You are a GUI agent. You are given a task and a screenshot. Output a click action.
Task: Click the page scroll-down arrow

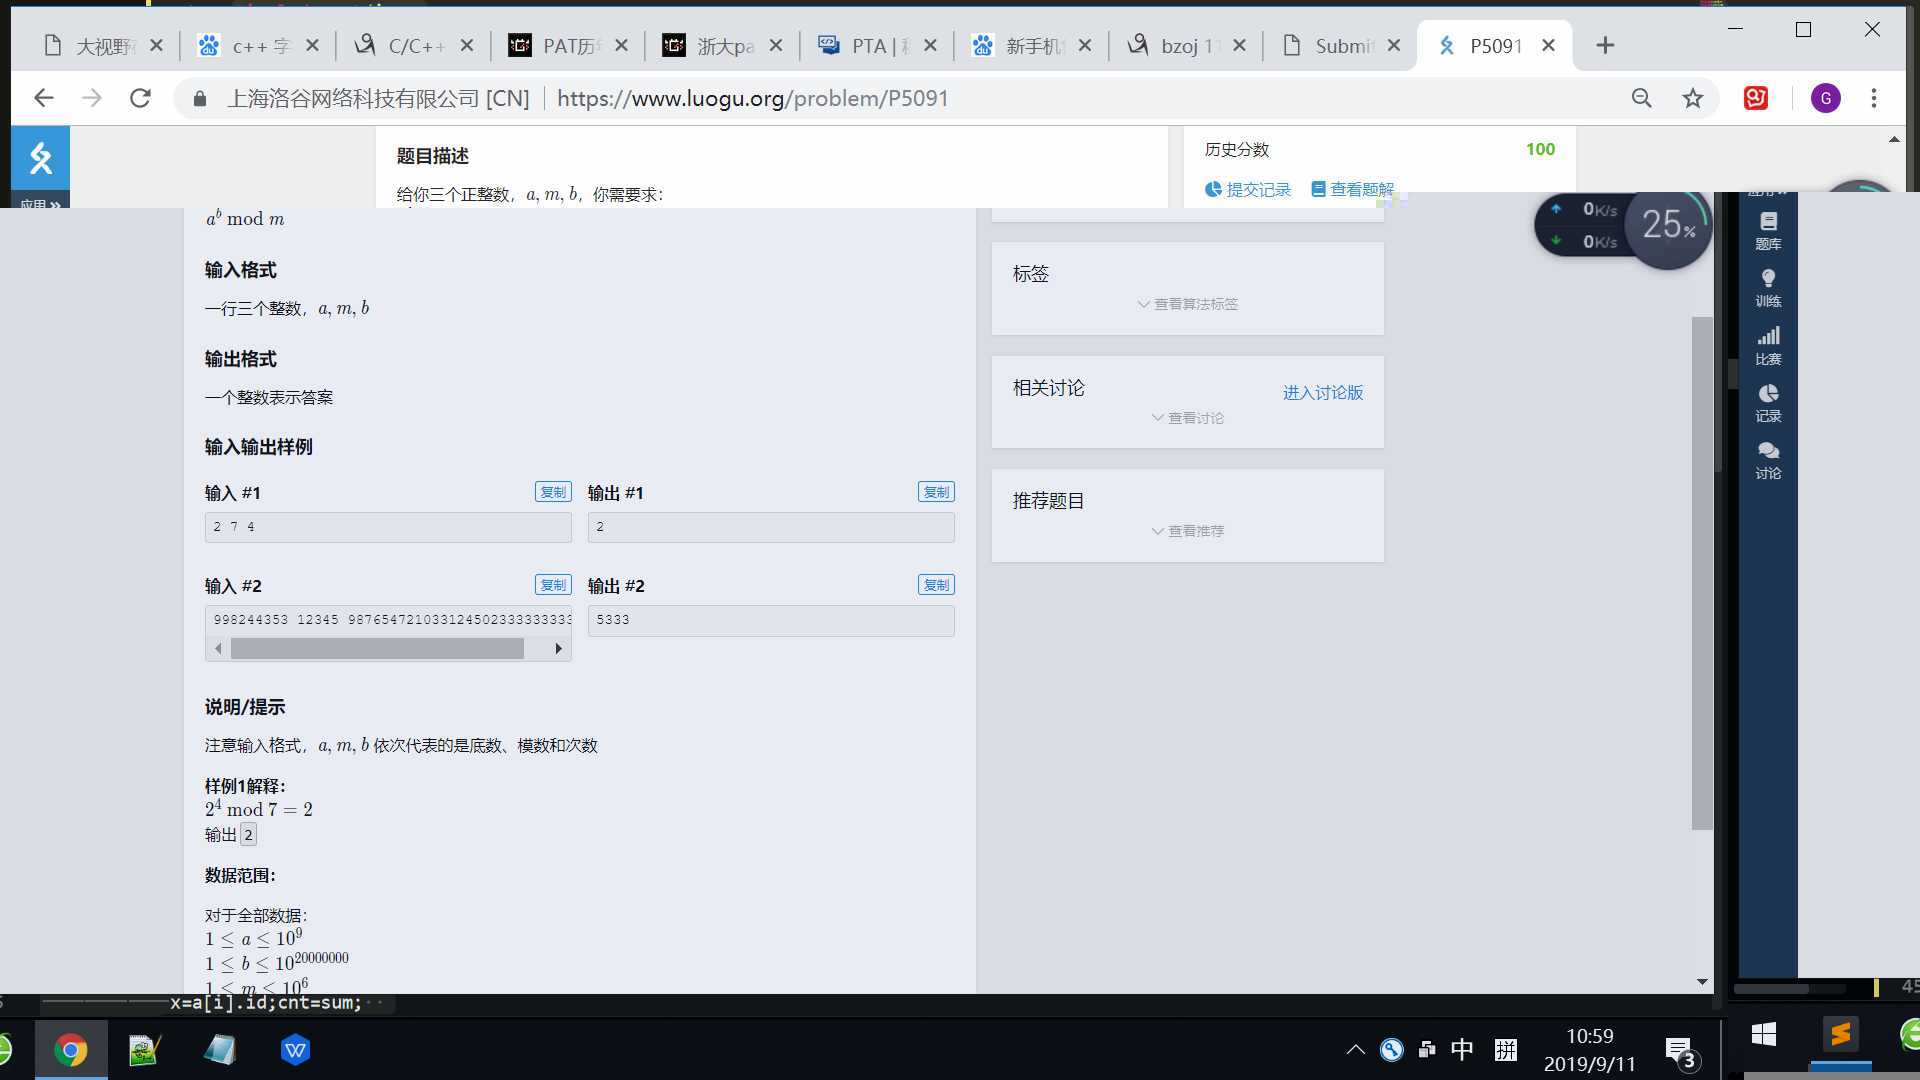coord(1702,982)
